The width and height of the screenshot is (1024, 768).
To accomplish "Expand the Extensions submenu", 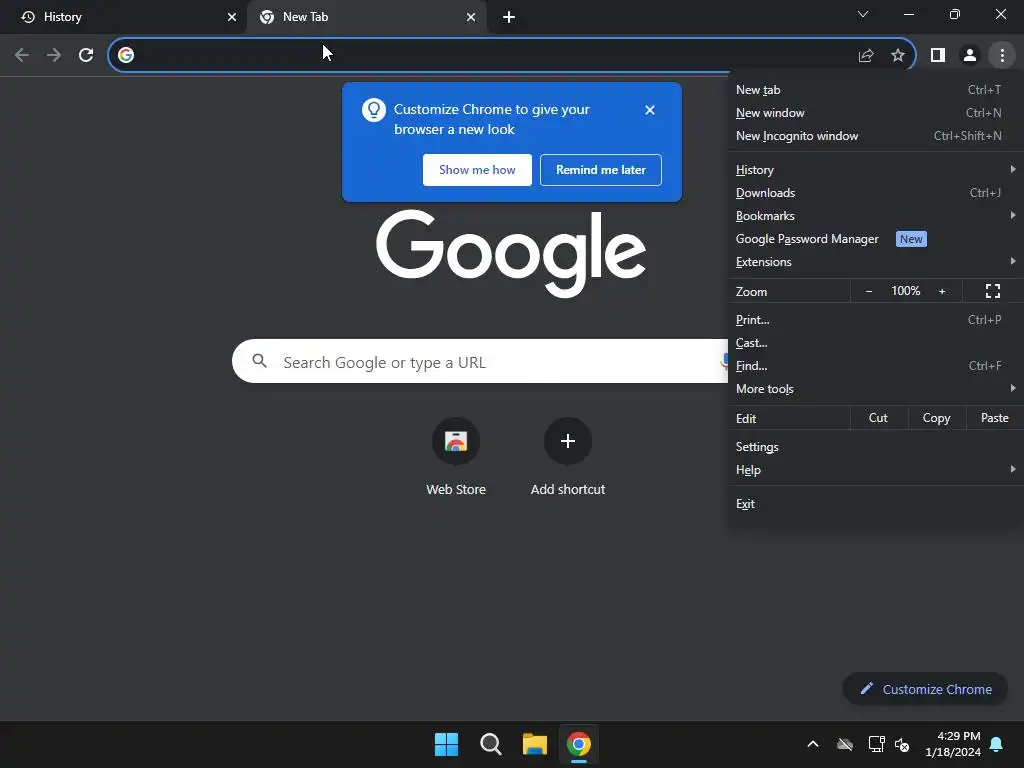I will pos(875,262).
